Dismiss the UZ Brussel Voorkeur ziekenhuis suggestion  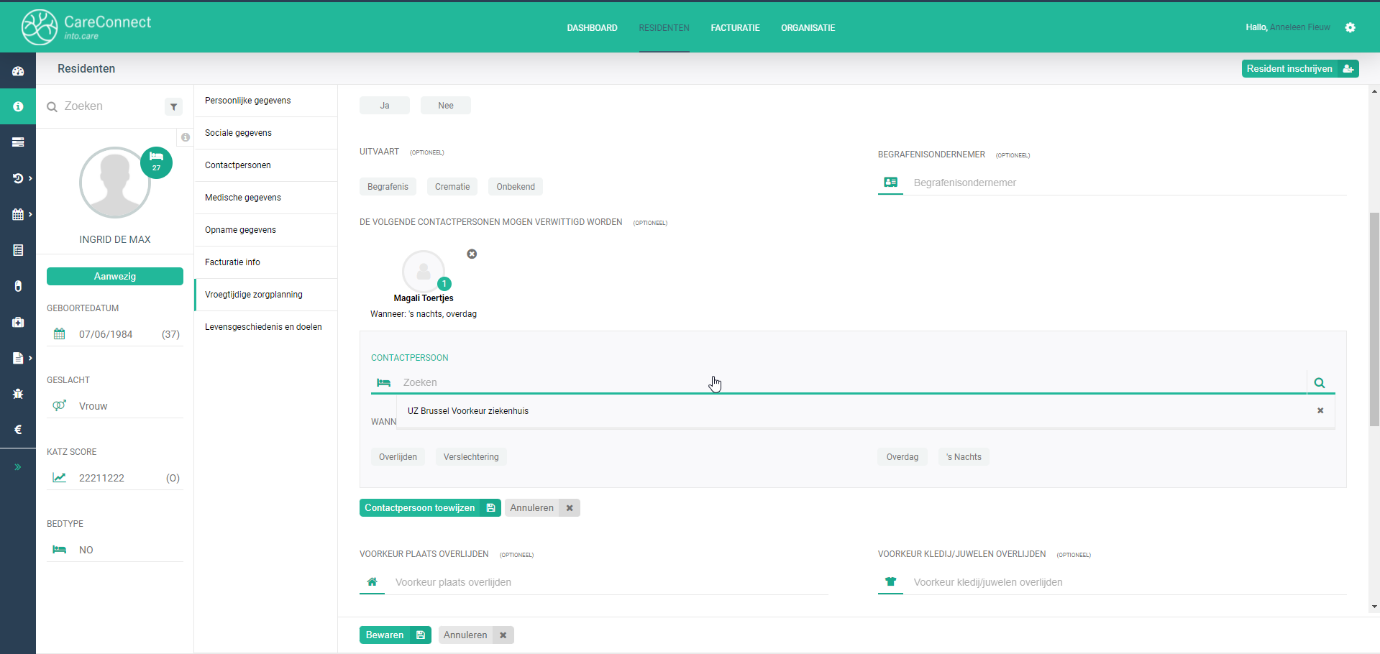(1320, 411)
